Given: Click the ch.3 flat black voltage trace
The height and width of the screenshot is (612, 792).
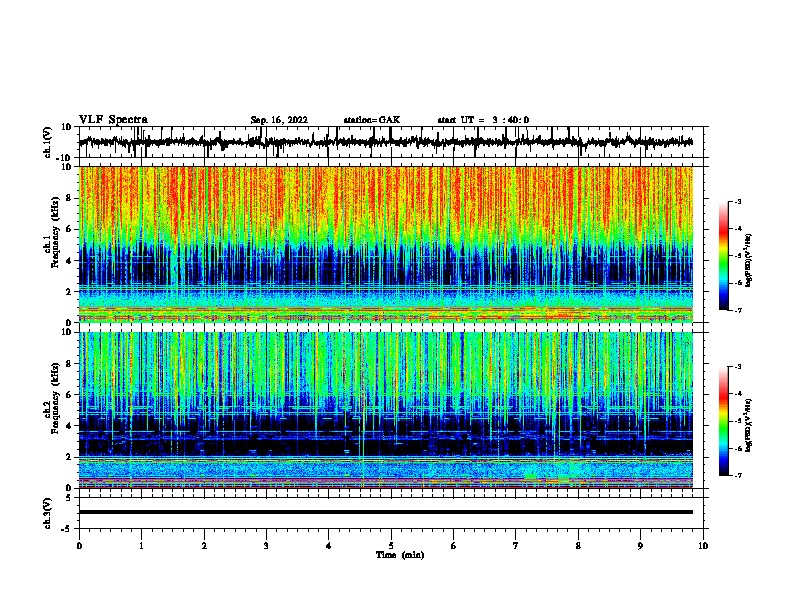Looking at the screenshot, I should [x=386, y=512].
